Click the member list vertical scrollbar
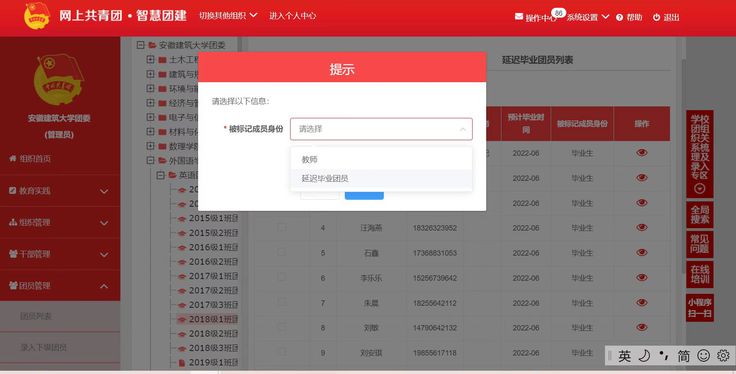The width and height of the screenshot is (736, 374). (x=683, y=167)
